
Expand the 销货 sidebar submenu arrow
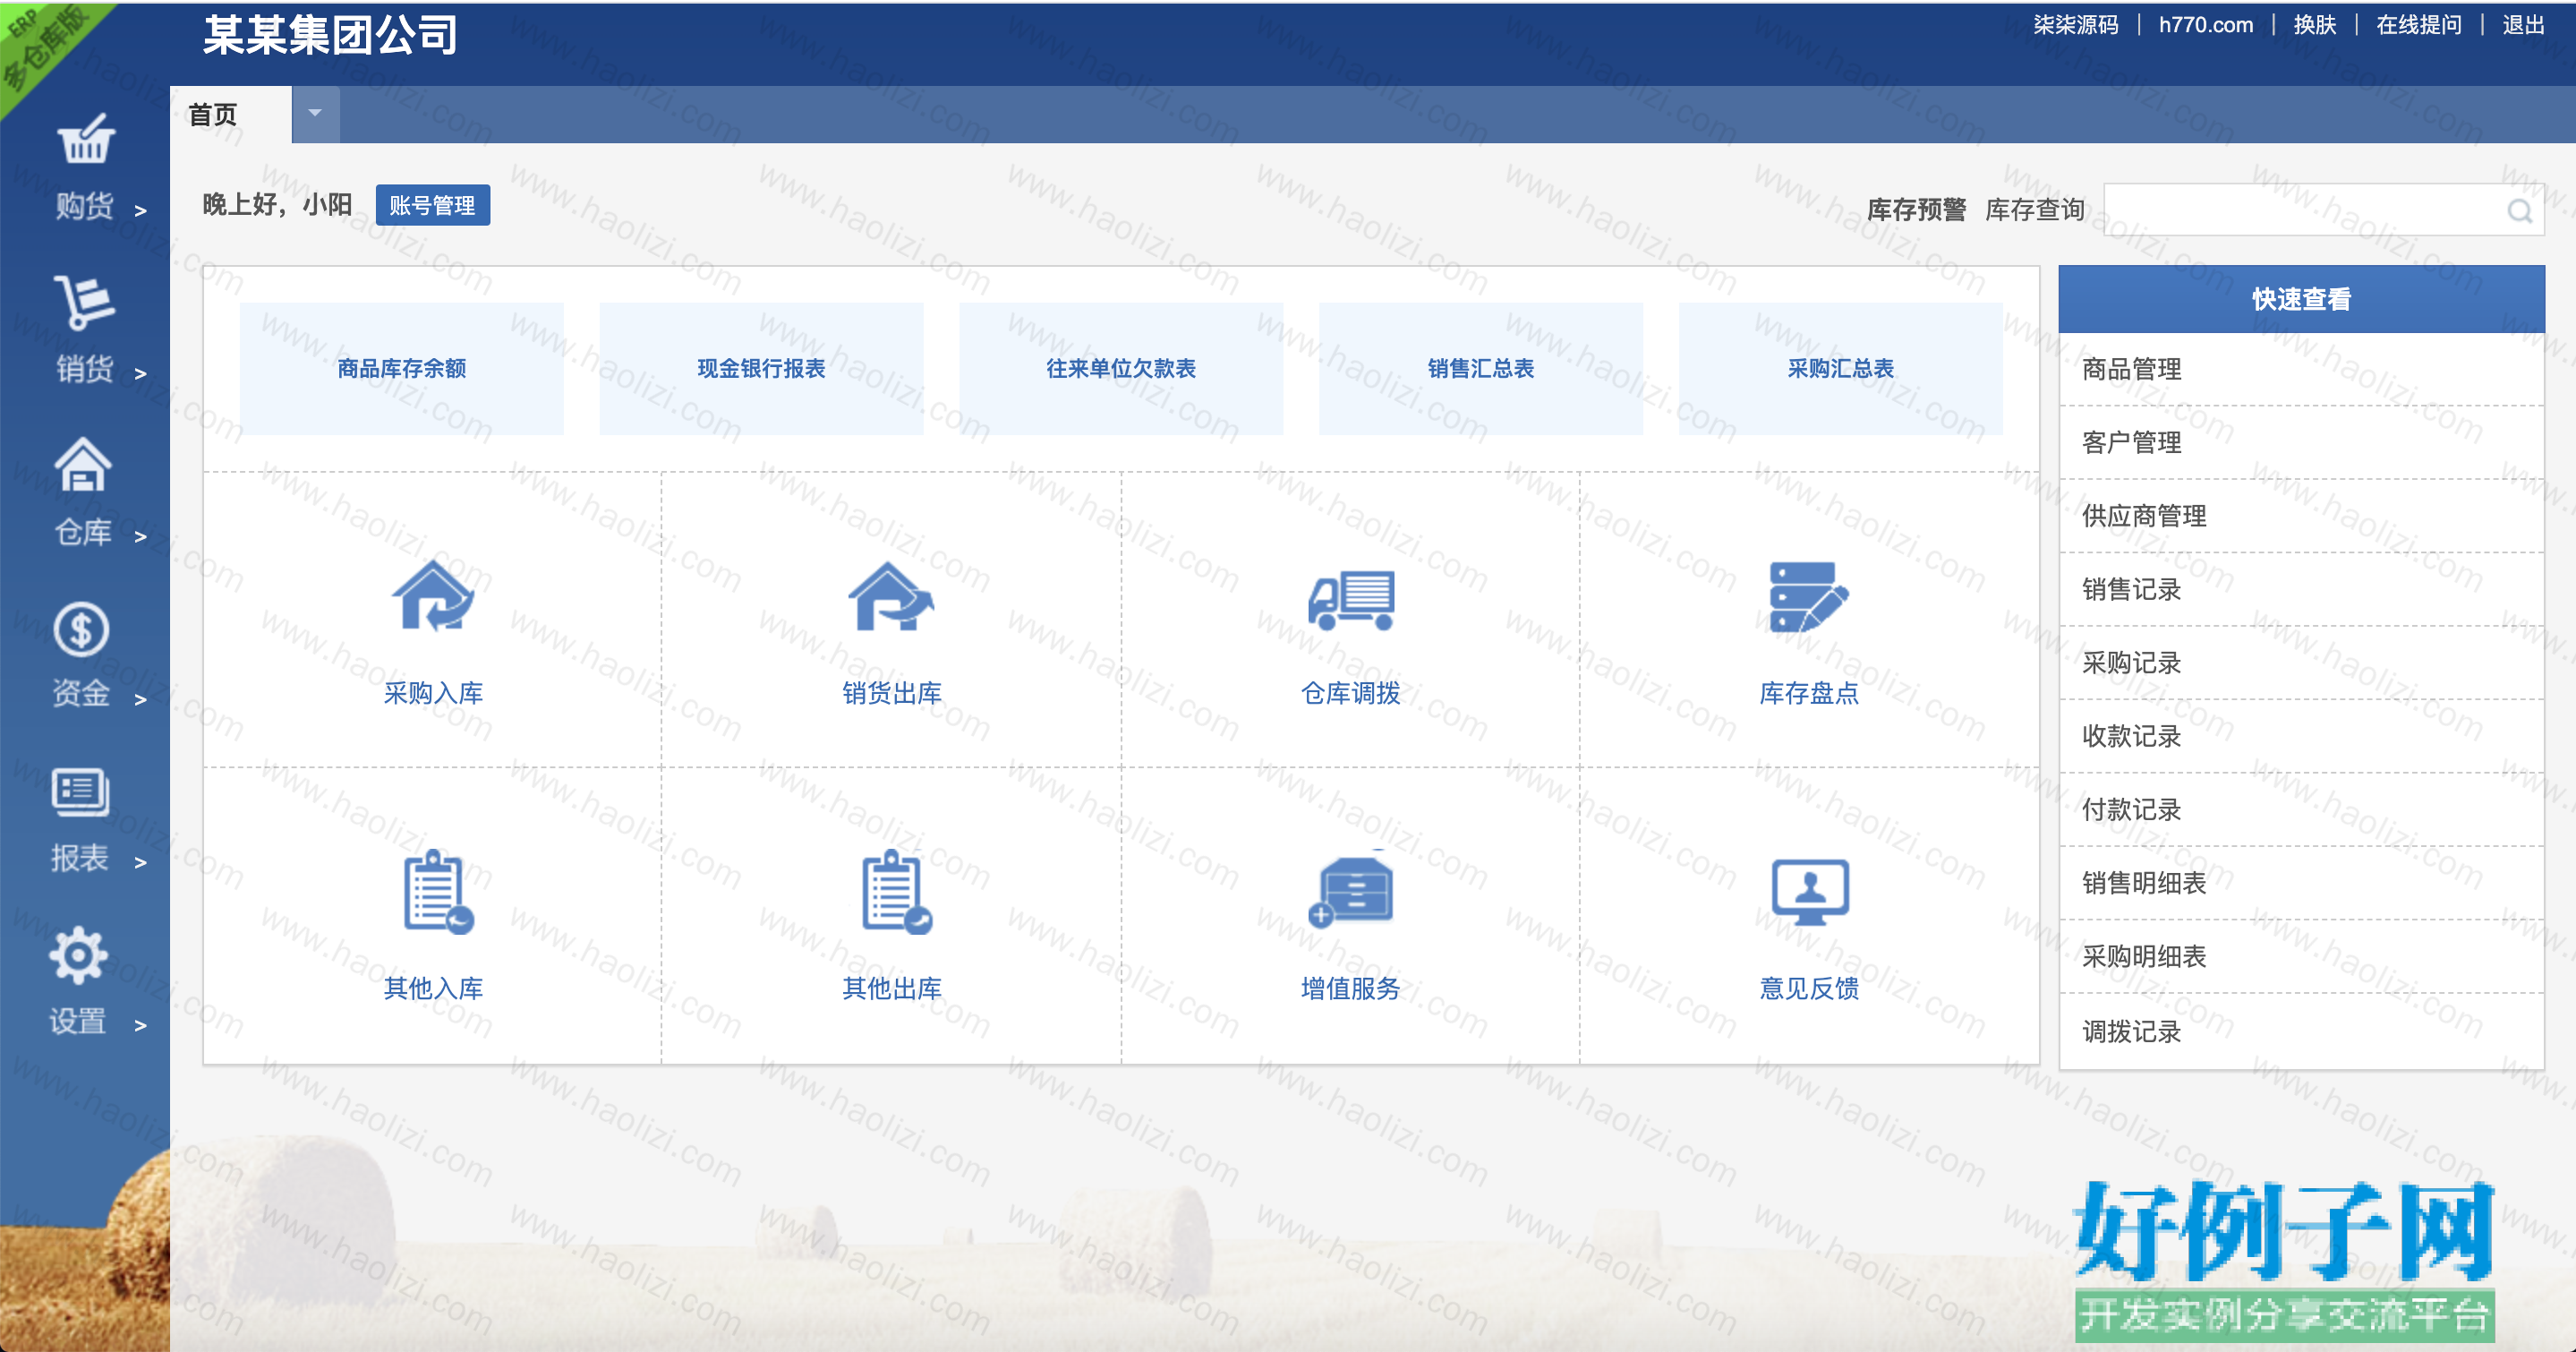[140, 374]
